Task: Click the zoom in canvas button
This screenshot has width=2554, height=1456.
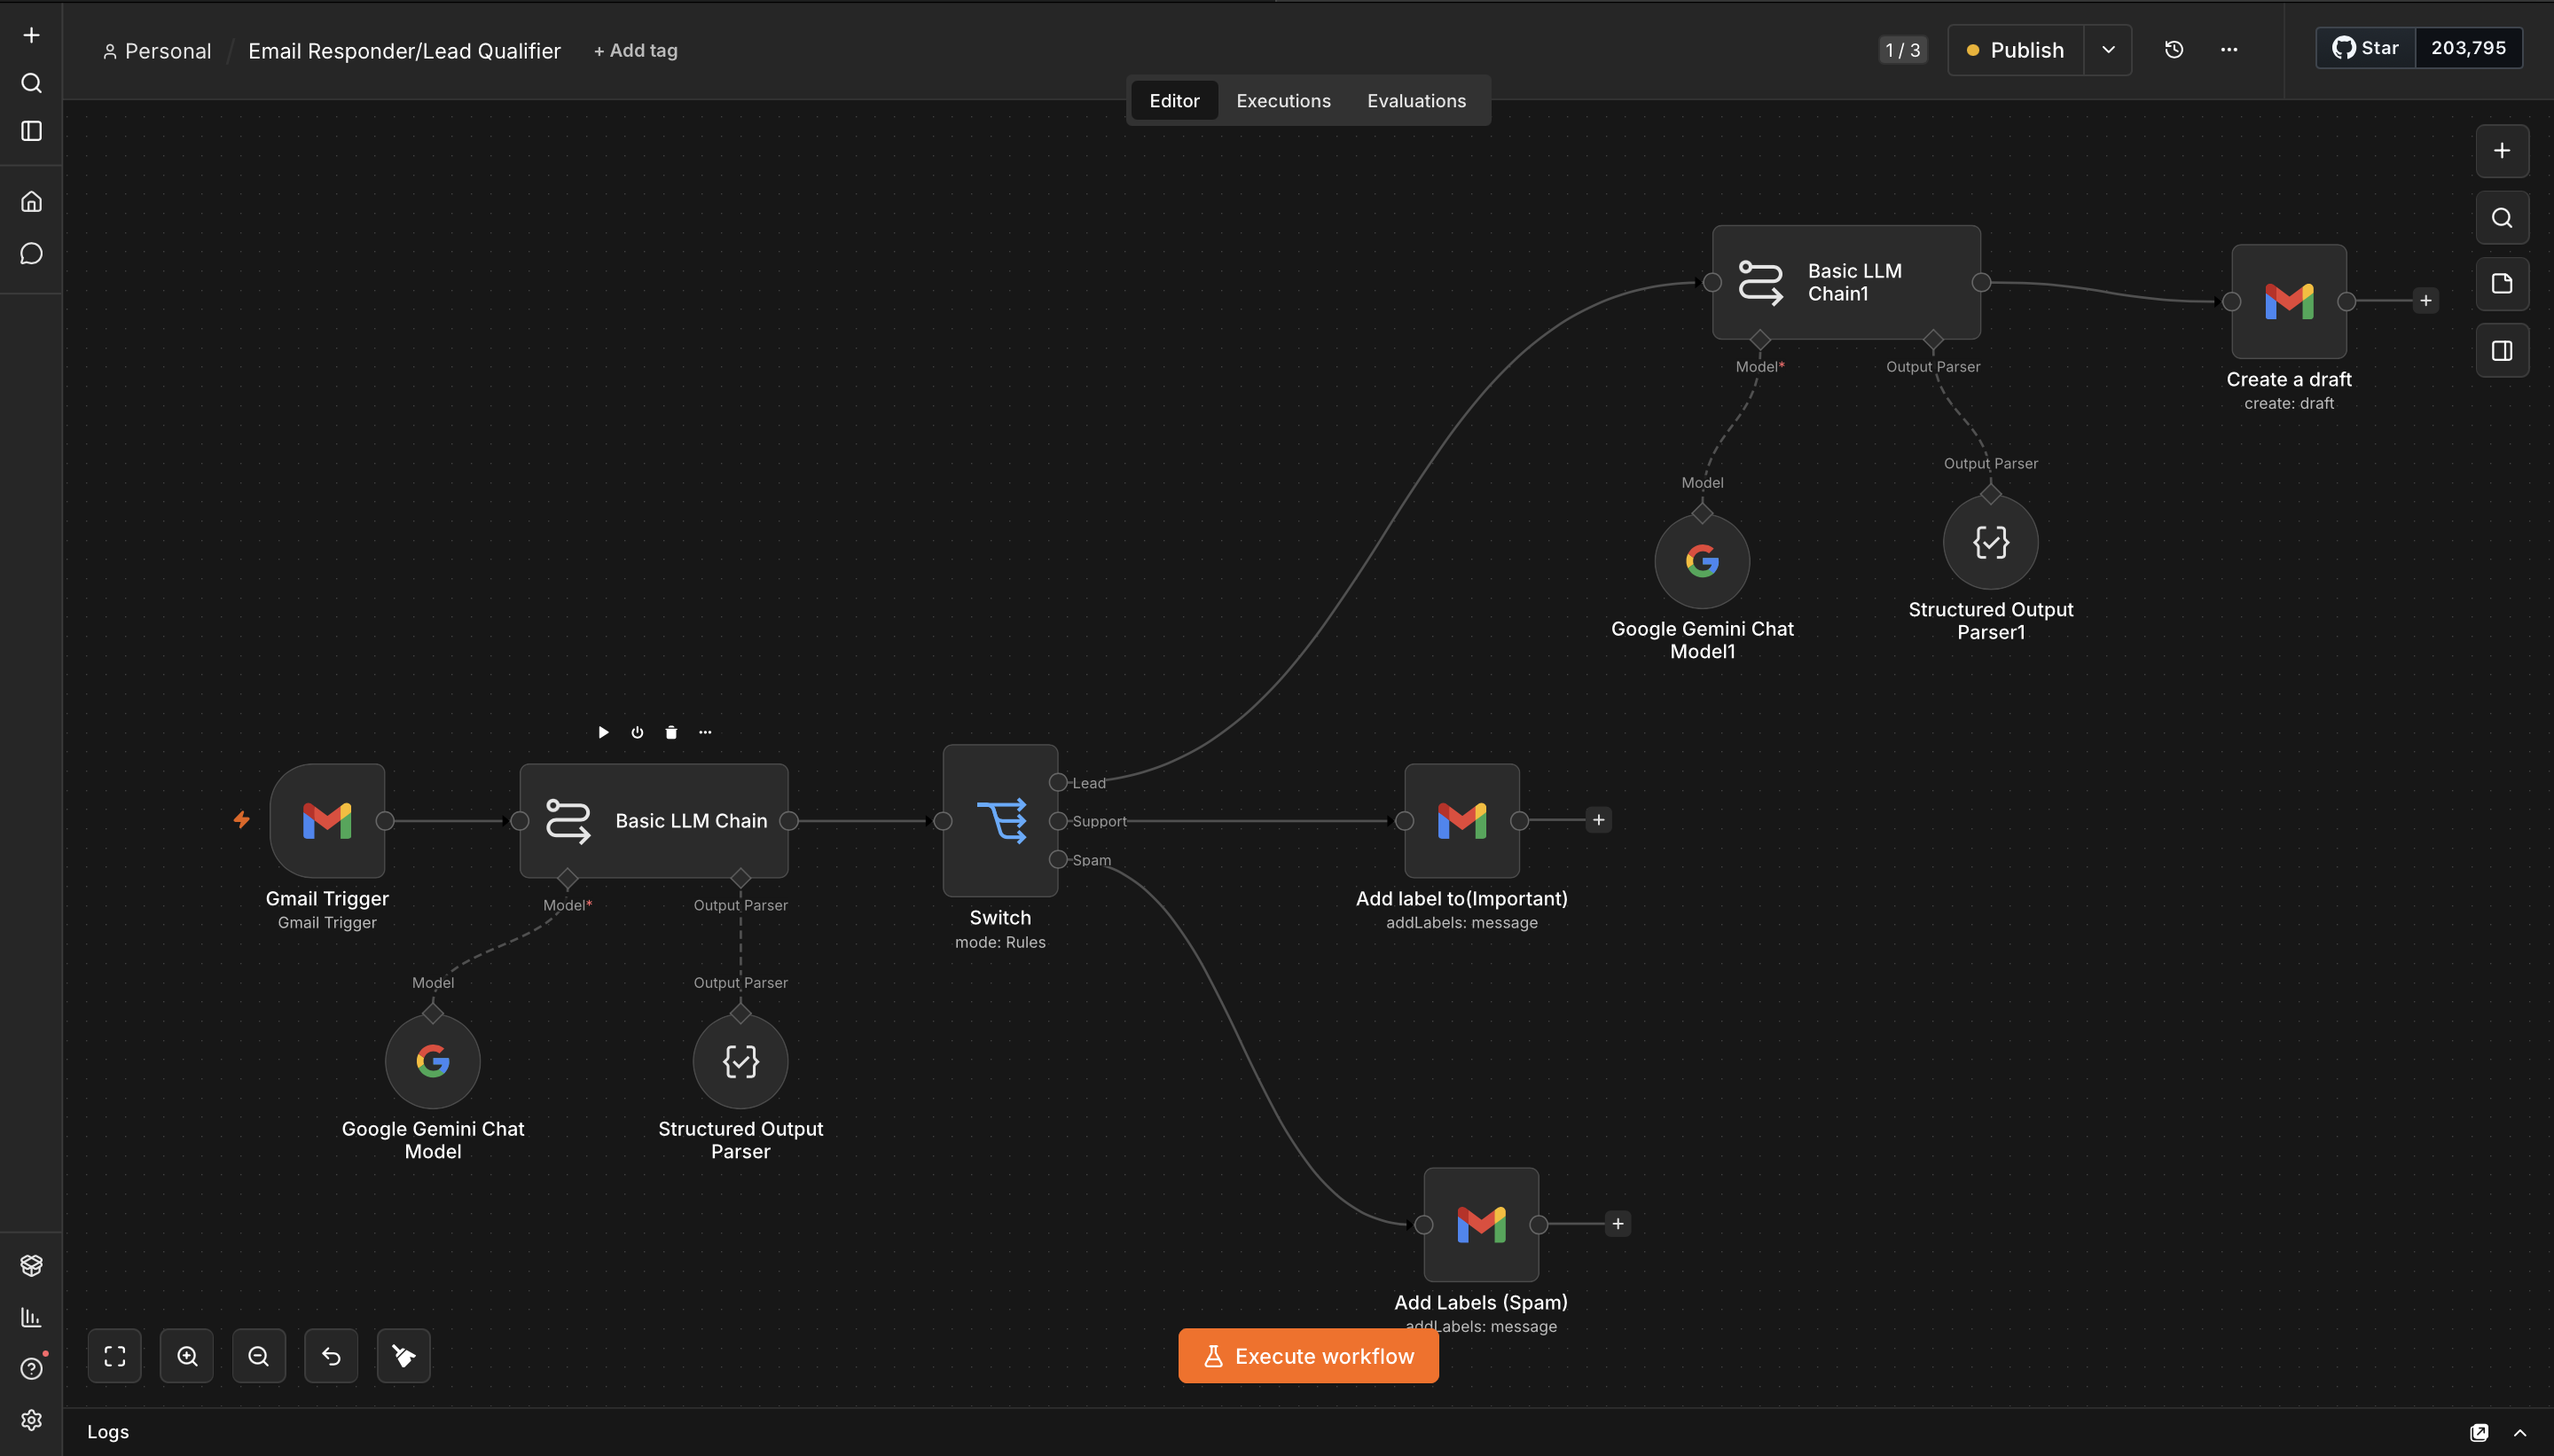Action: (x=187, y=1356)
